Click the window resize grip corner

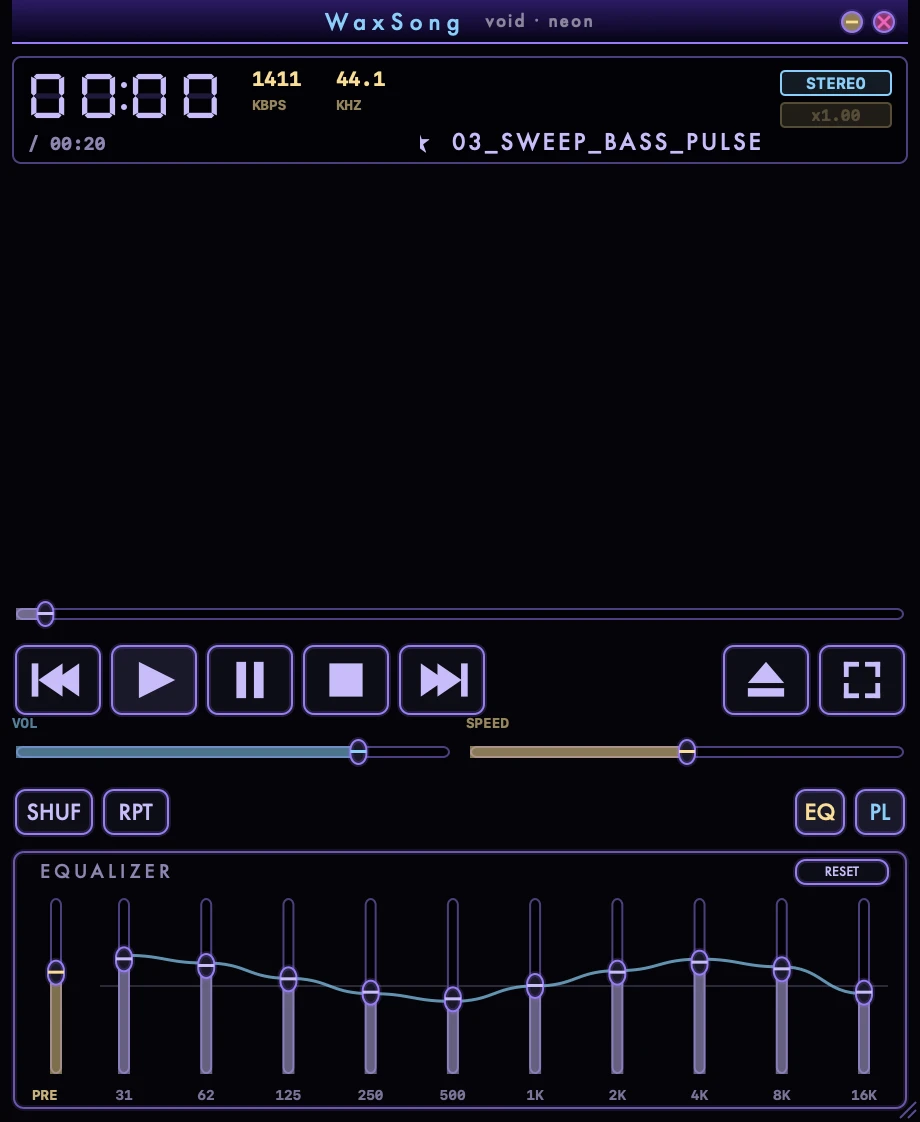coord(910,1112)
